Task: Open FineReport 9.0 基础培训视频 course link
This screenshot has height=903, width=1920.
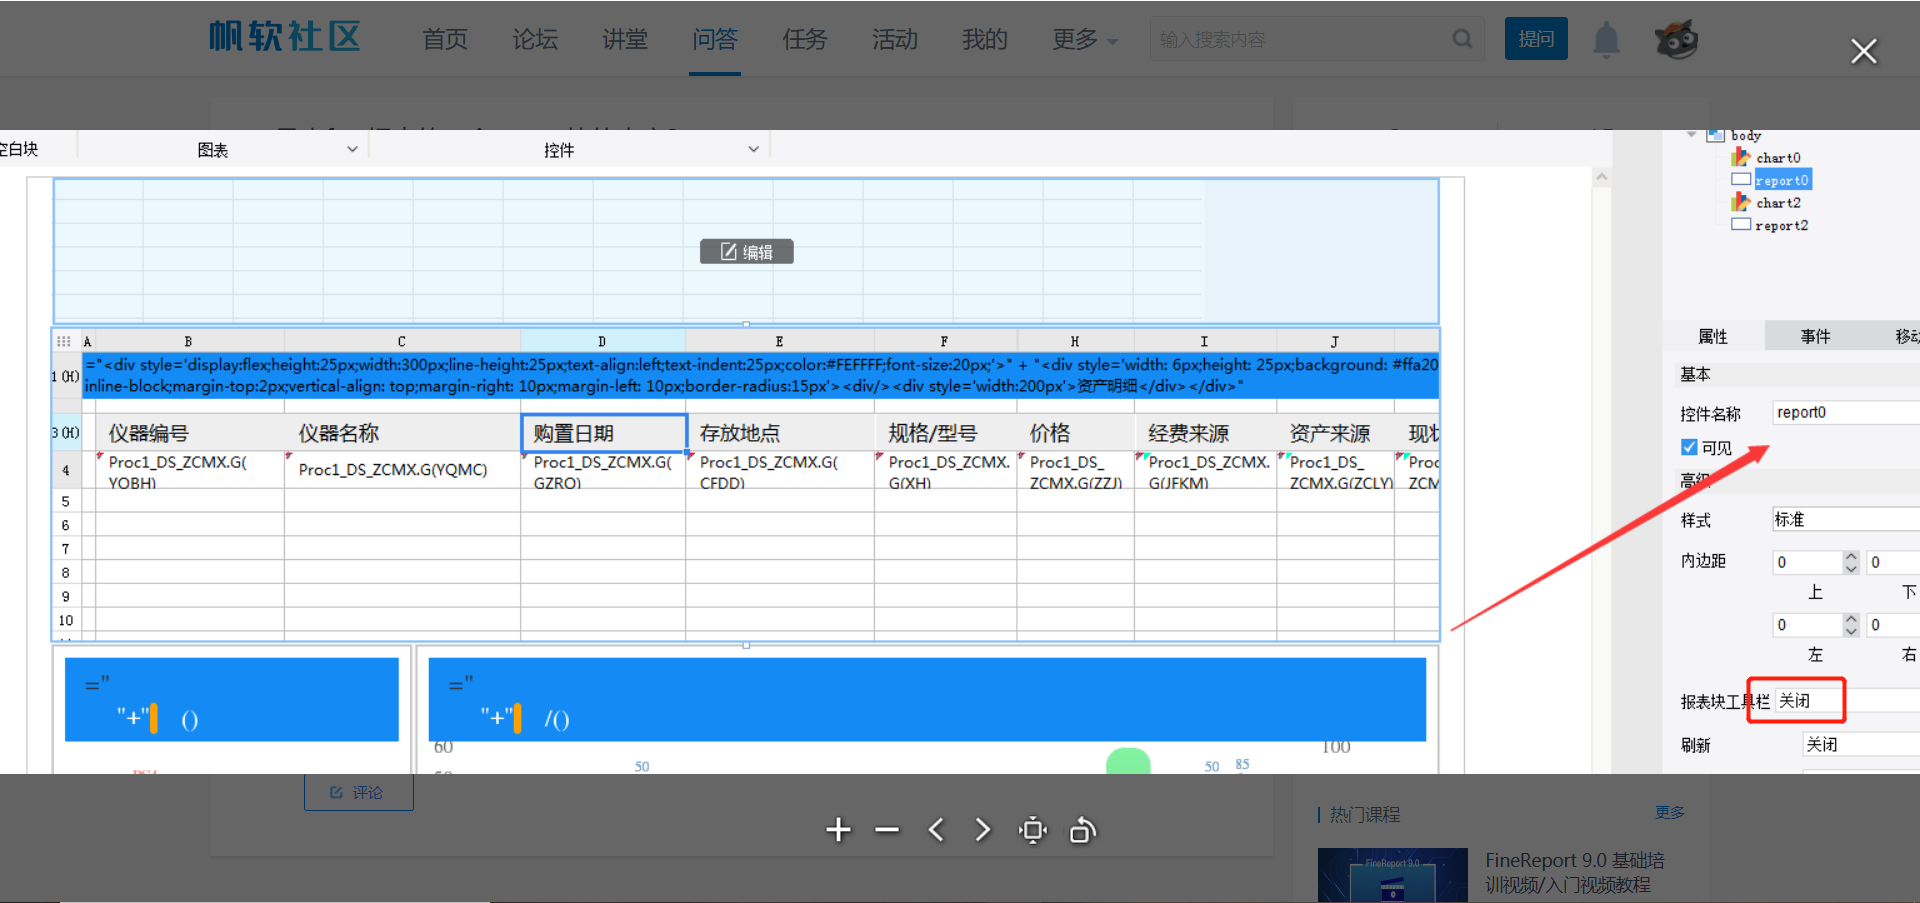Action: coord(1575,872)
